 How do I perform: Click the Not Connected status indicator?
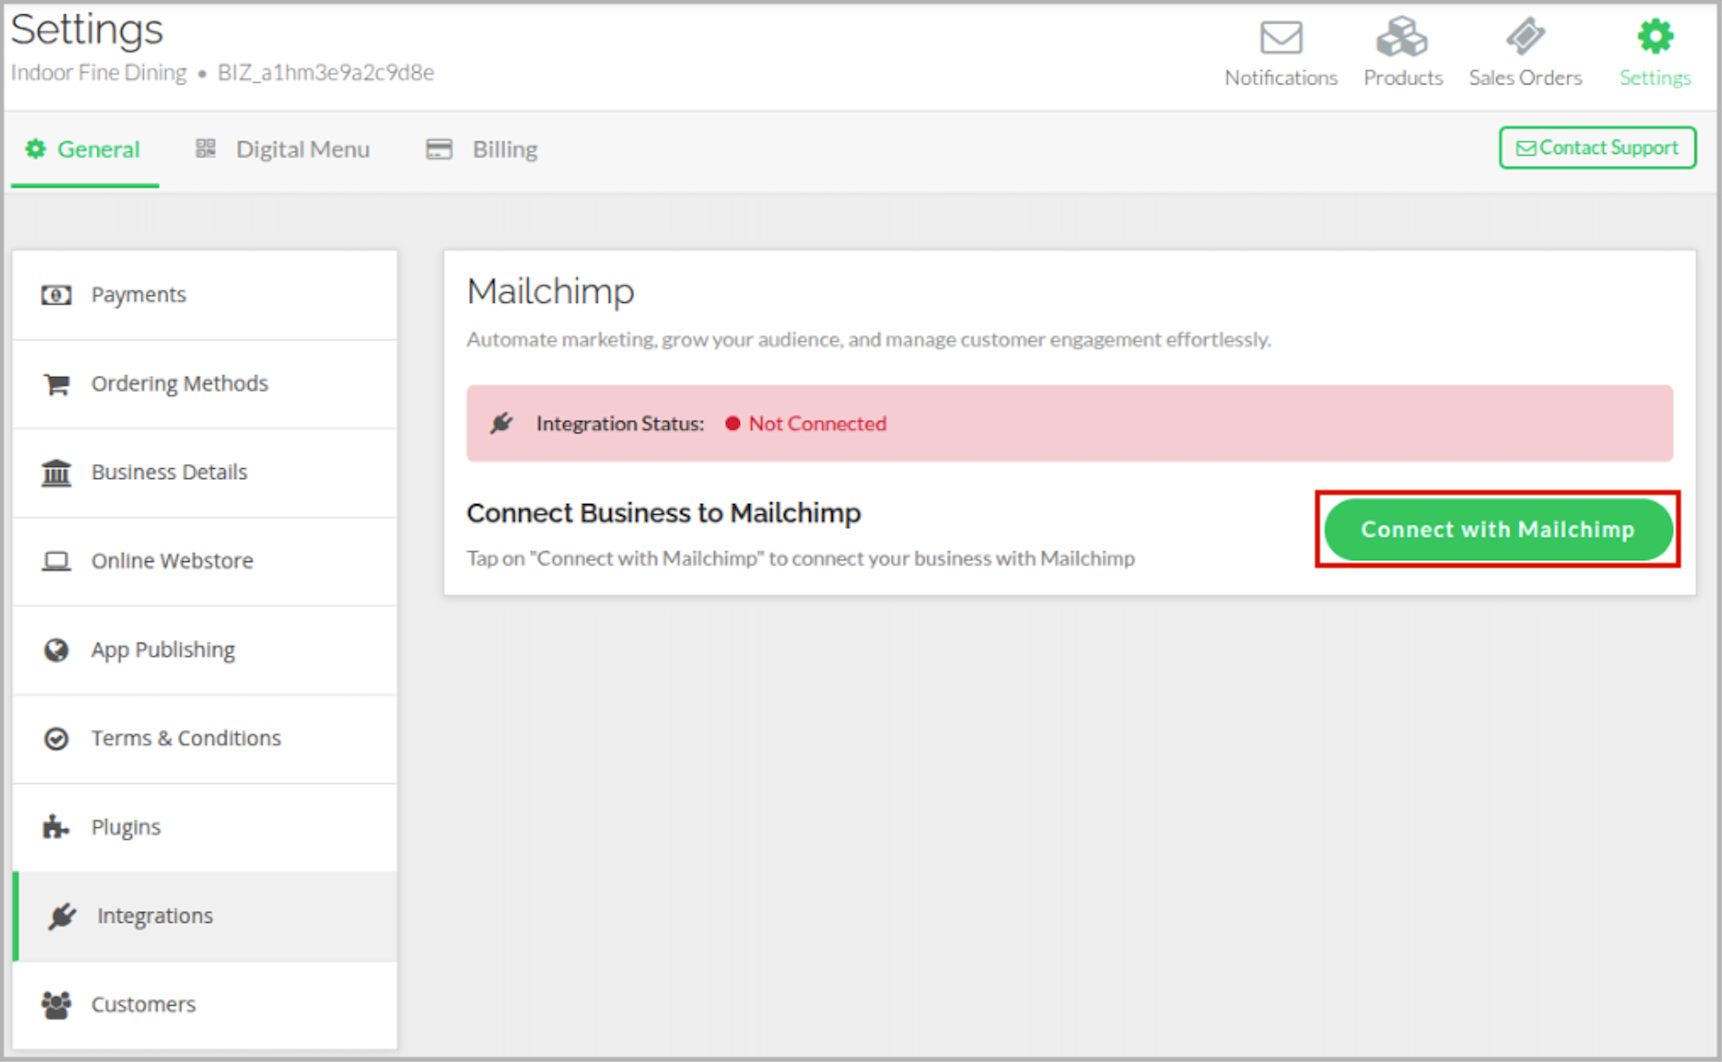806,424
